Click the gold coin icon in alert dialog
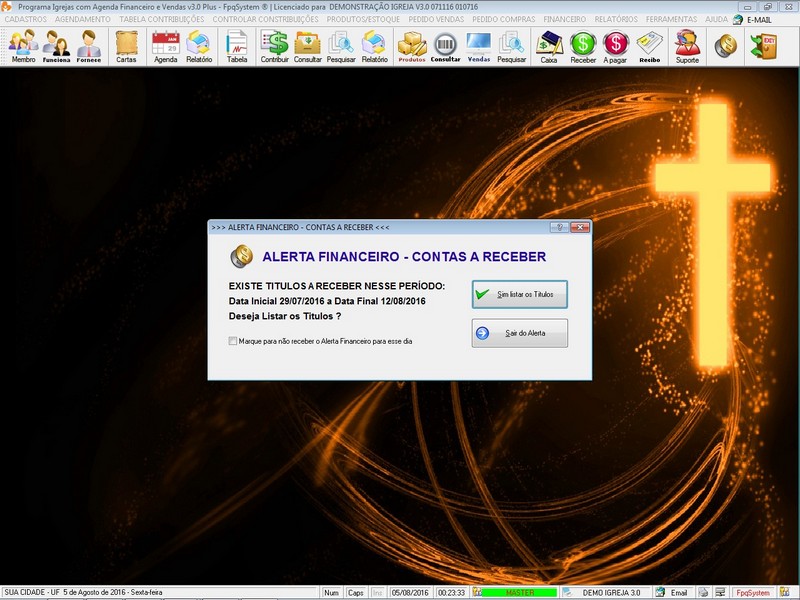 (x=241, y=256)
